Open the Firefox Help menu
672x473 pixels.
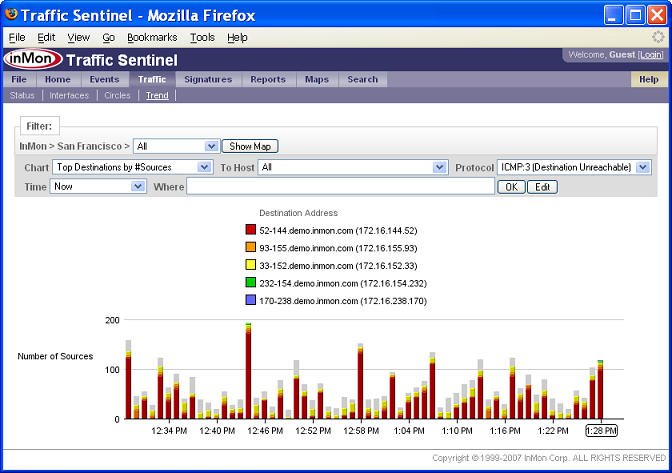point(237,37)
